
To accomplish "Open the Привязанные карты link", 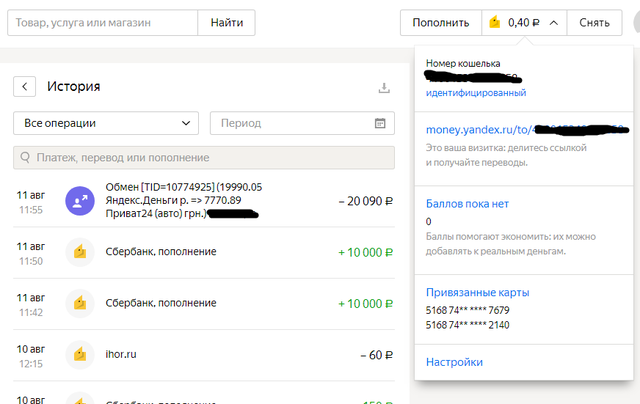I will tap(478, 293).
